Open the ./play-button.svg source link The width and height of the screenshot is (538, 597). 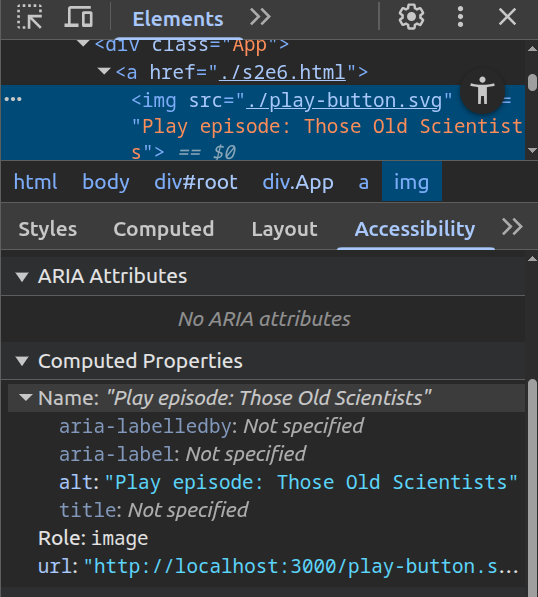tap(344, 101)
